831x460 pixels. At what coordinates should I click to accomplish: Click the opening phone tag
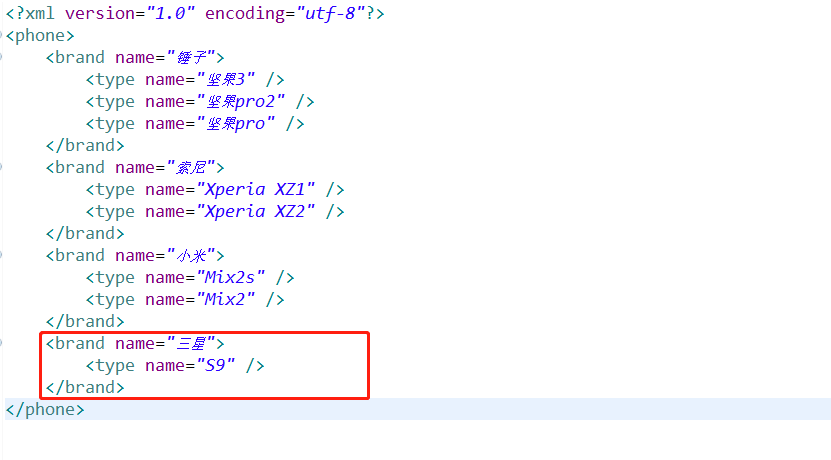[40, 36]
